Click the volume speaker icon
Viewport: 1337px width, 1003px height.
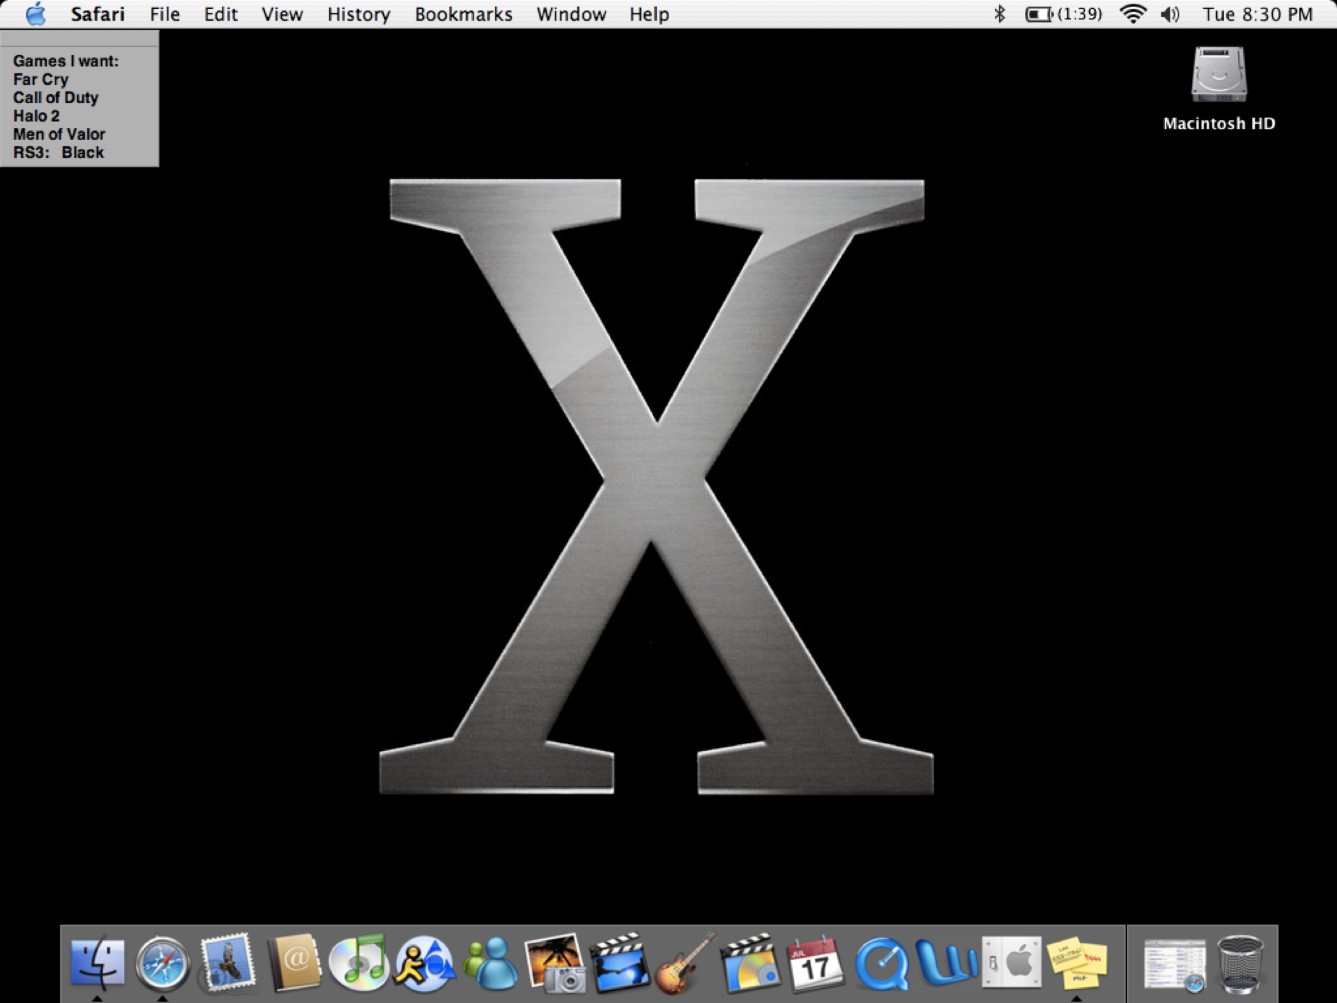point(1170,14)
